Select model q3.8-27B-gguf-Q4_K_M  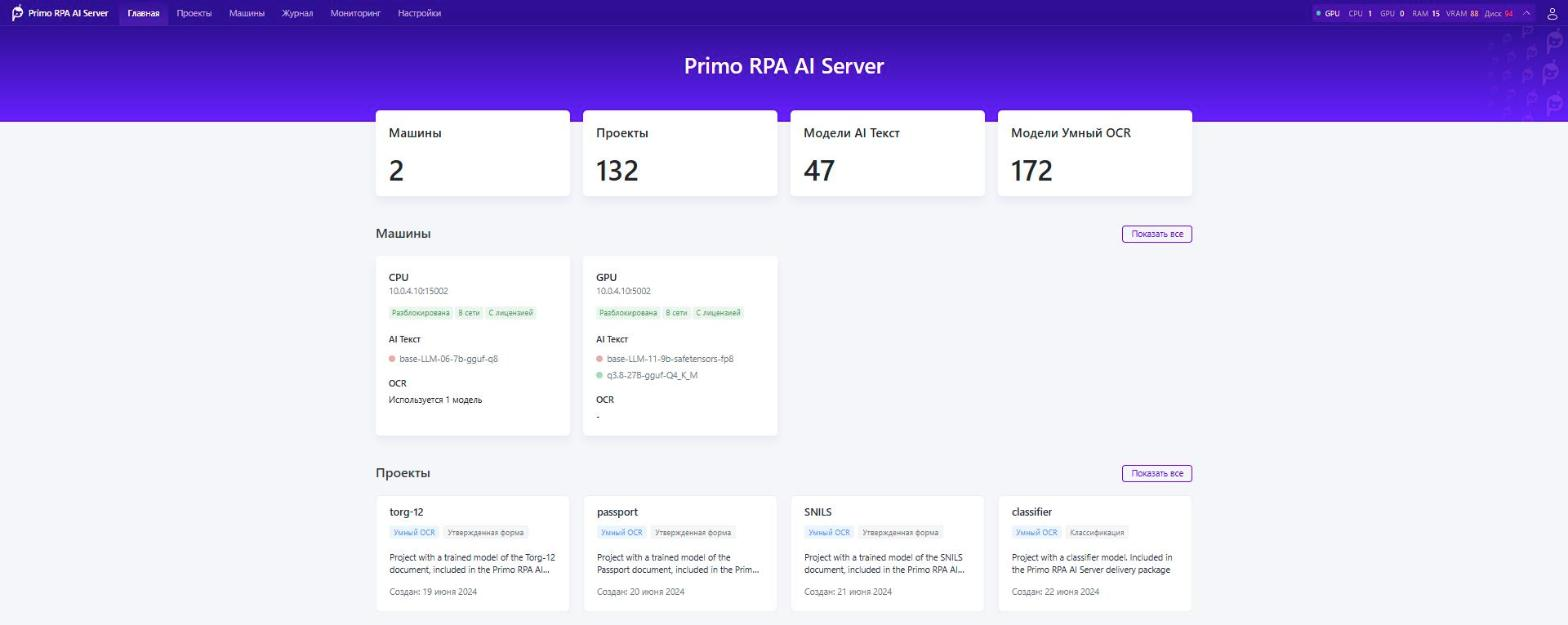point(652,375)
